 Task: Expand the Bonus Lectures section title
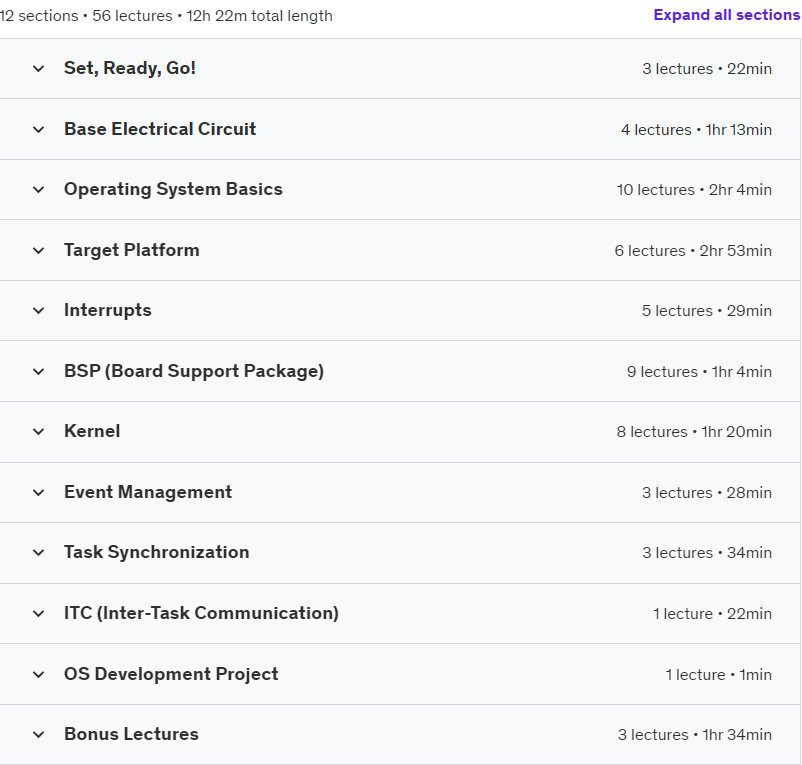coord(131,734)
